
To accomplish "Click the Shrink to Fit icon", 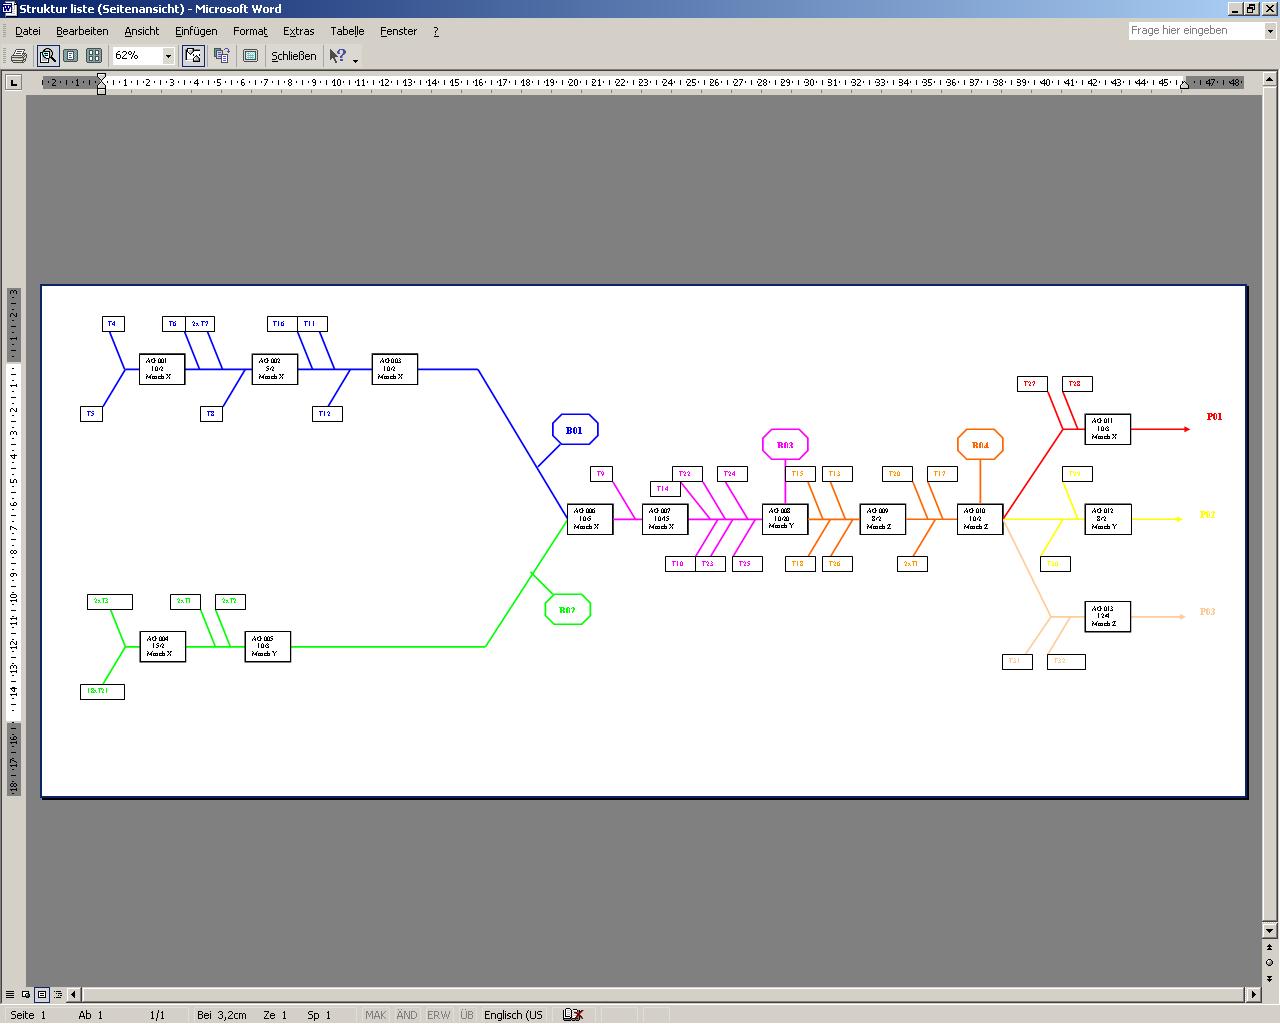I will click(222, 56).
